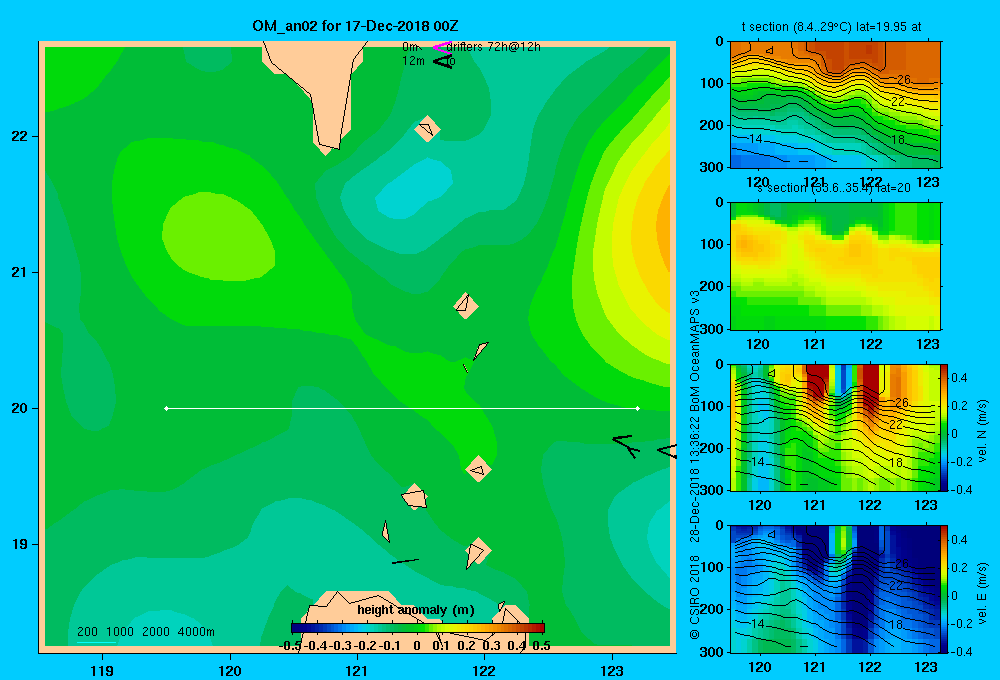Click the '12m' drifter depth label
Viewport: 1000px width, 680px height.
413,61
